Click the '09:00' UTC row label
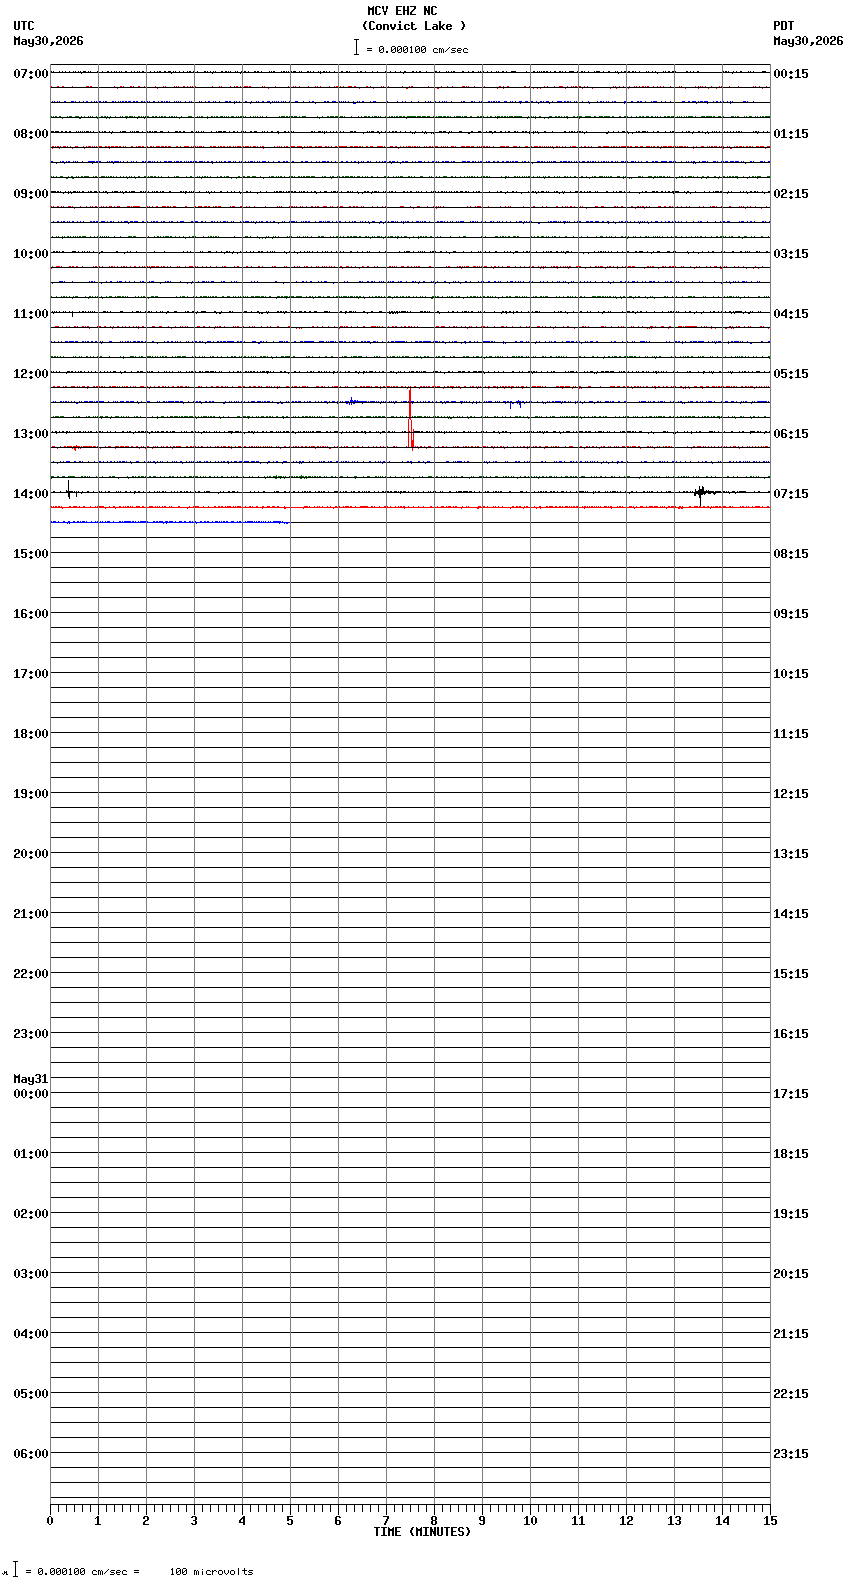This screenshot has height=1584, width=850. click(x=31, y=194)
